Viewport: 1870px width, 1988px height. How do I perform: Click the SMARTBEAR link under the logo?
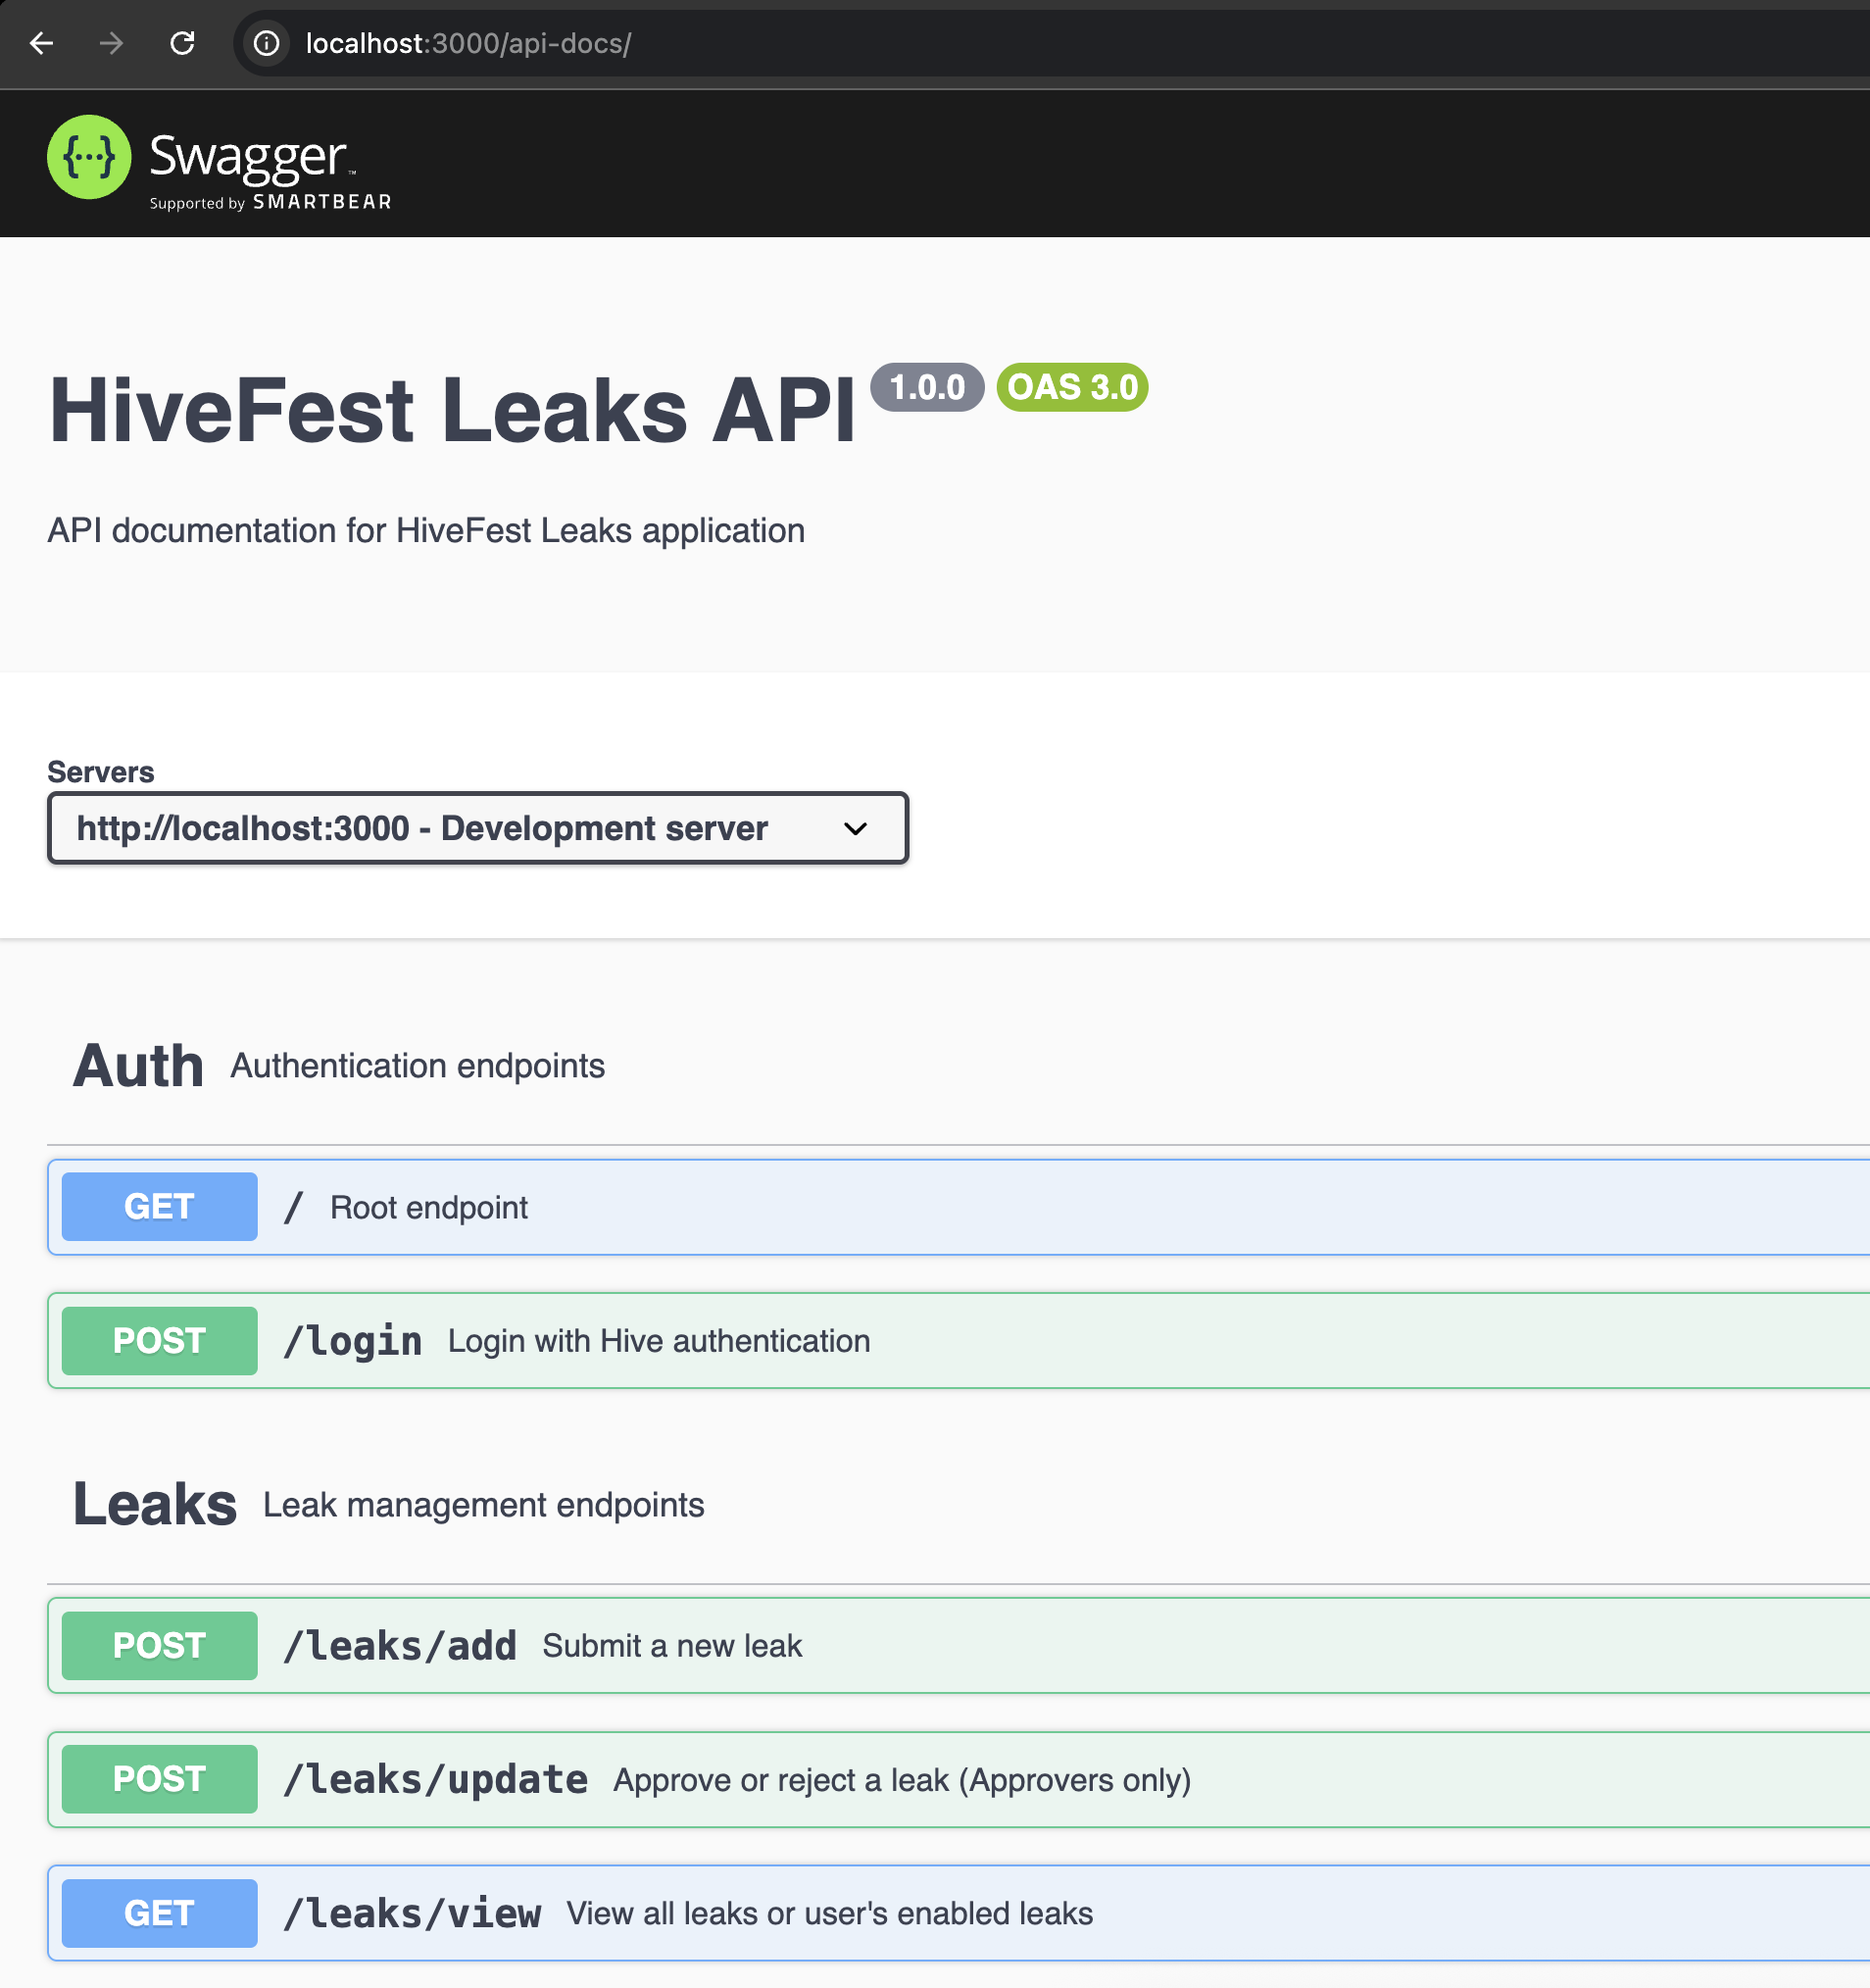[x=322, y=202]
